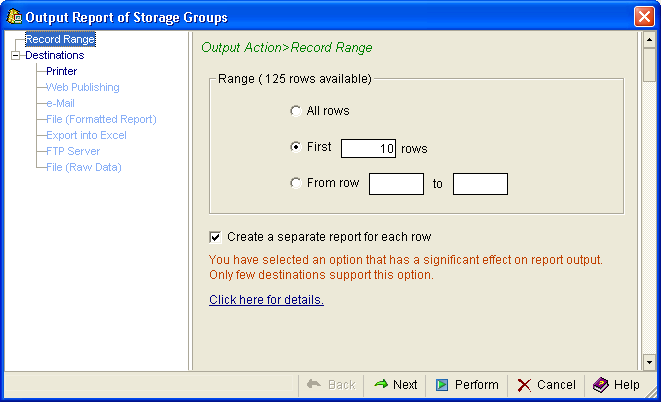The width and height of the screenshot is (661, 402).
Task: Select Export into Excel tree item
Action: [x=86, y=135]
